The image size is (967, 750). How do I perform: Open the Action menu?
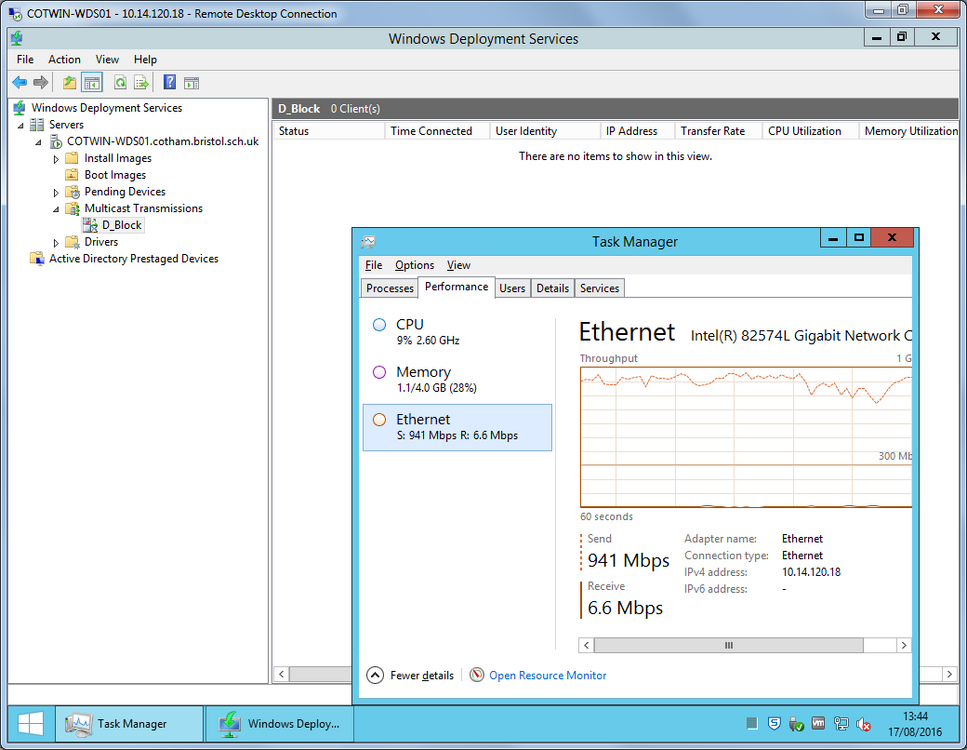64,59
